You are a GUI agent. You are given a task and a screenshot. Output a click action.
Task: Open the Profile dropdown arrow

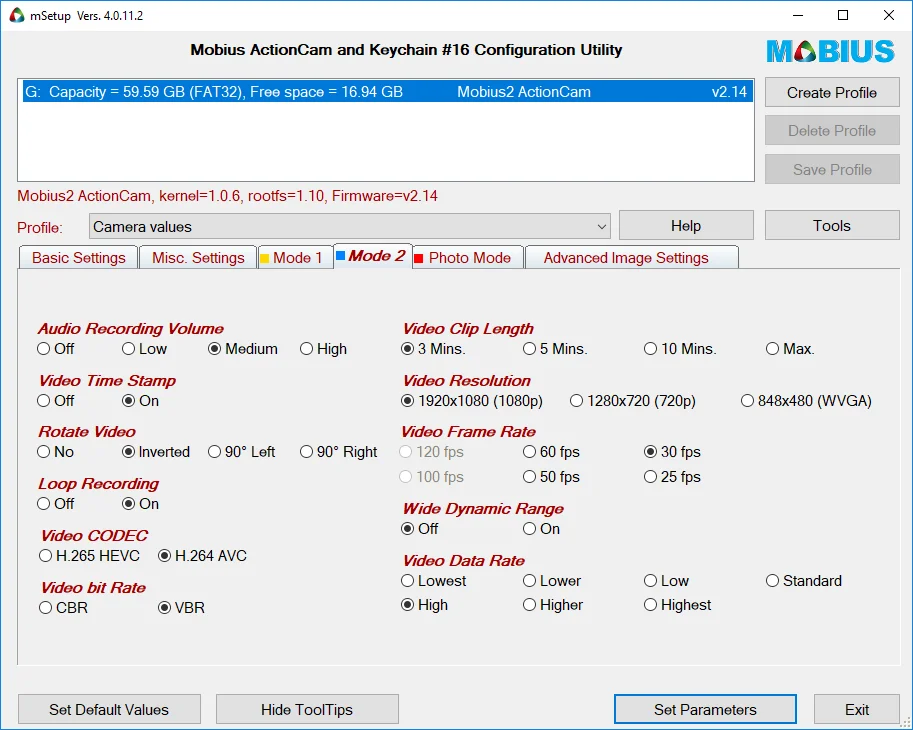tap(601, 226)
